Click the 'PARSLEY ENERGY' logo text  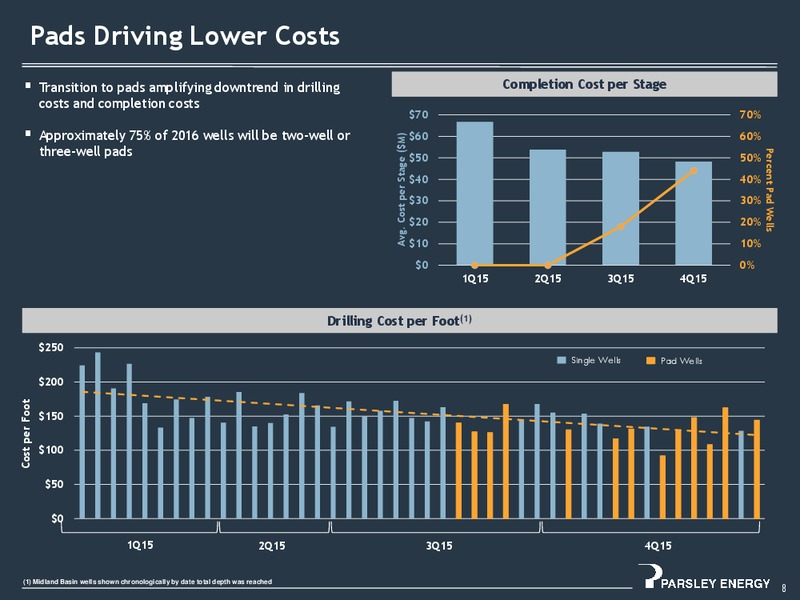click(x=715, y=583)
